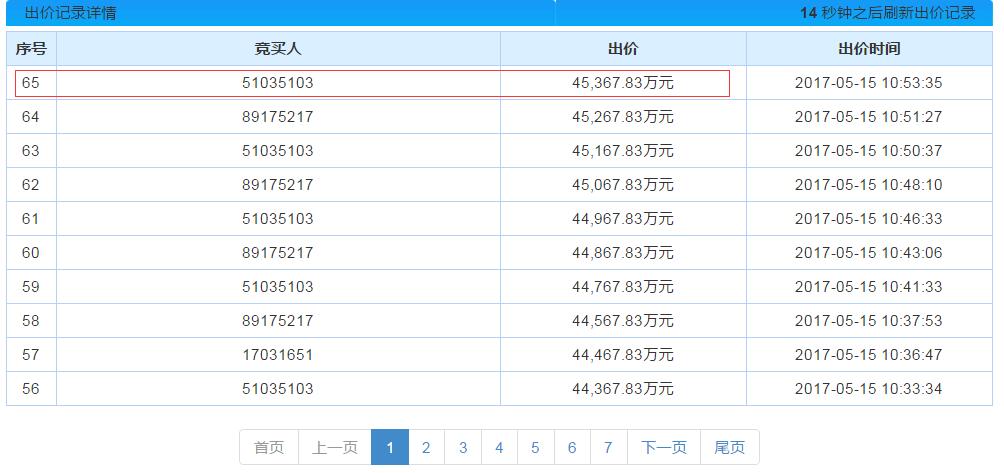Click 首页 first page button
Screen dimensions: 1004x473
pyautogui.click(x=269, y=447)
